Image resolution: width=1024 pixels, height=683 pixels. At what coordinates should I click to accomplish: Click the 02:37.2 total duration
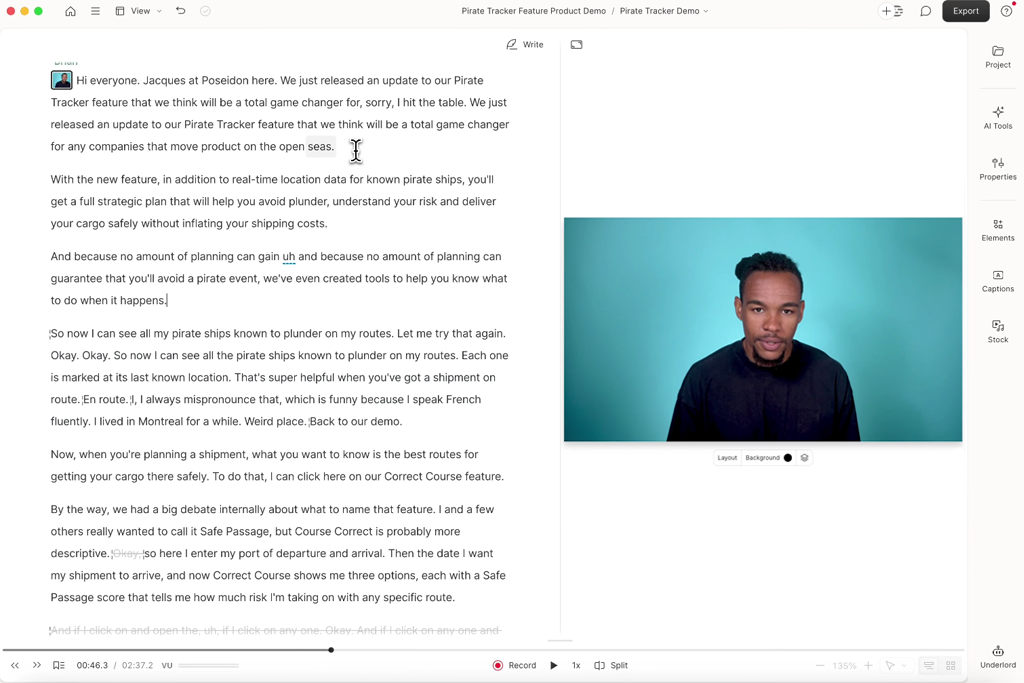[x=137, y=665]
